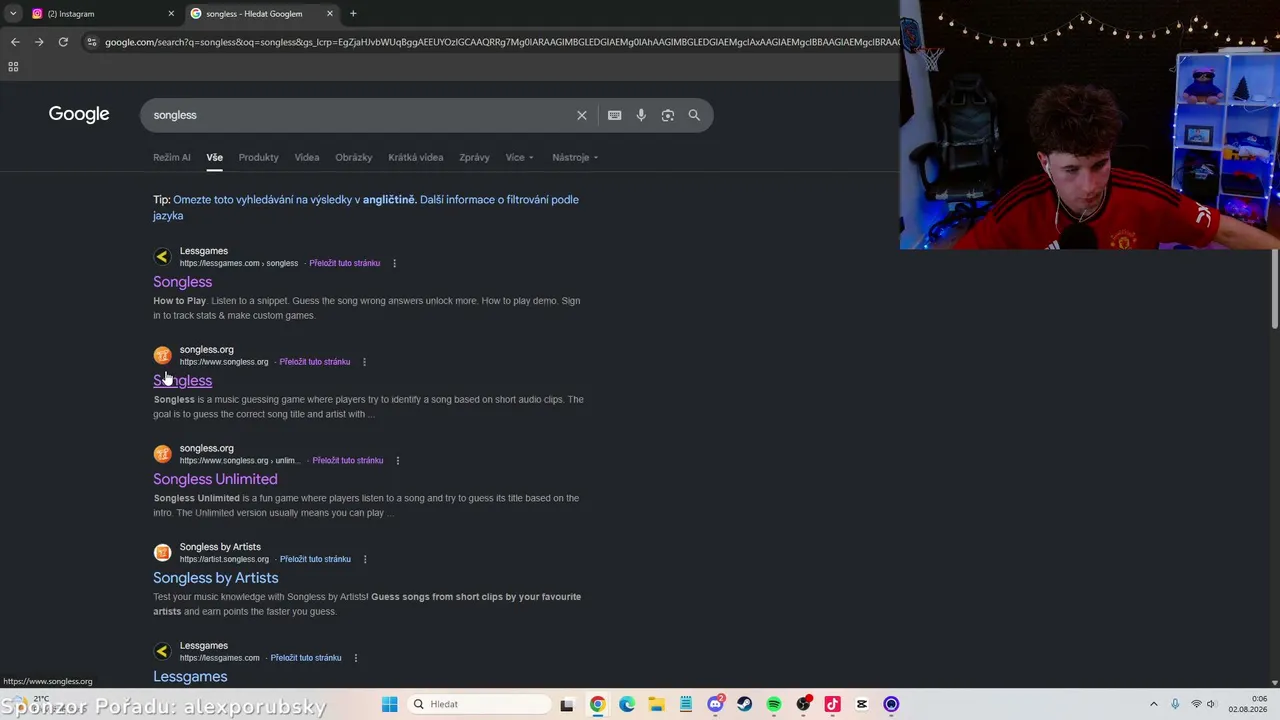Expand the Více dropdown
The height and width of the screenshot is (720, 1280).
tap(519, 157)
